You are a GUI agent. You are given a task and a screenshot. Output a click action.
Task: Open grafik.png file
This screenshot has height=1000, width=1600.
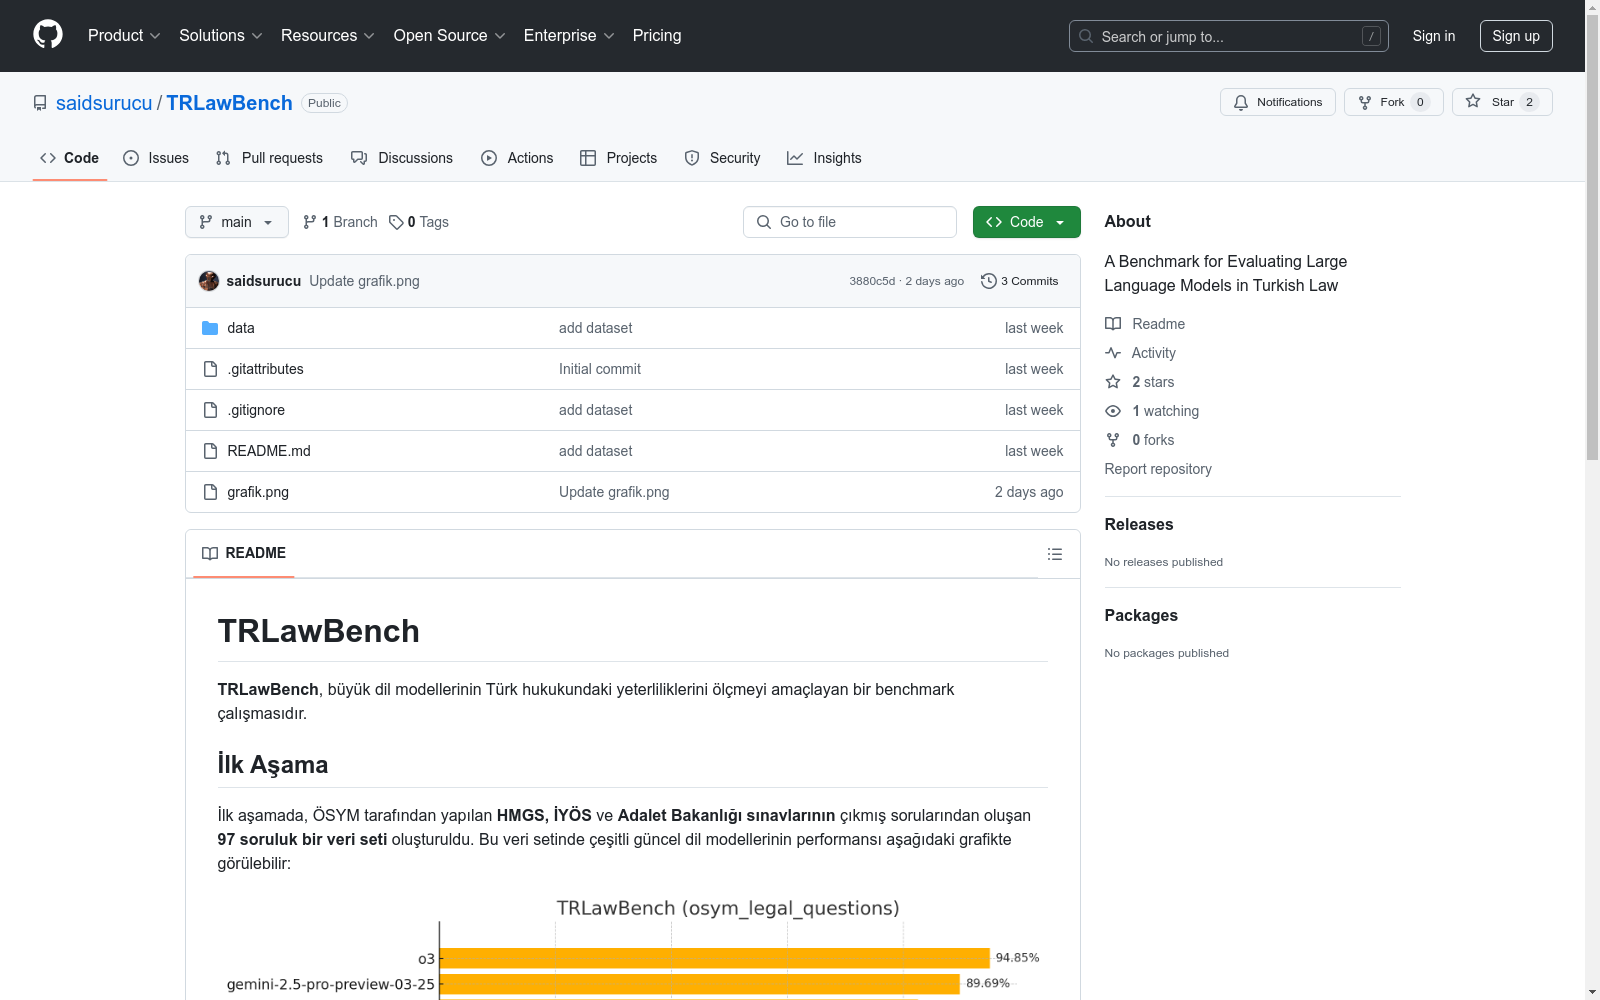tap(258, 492)
